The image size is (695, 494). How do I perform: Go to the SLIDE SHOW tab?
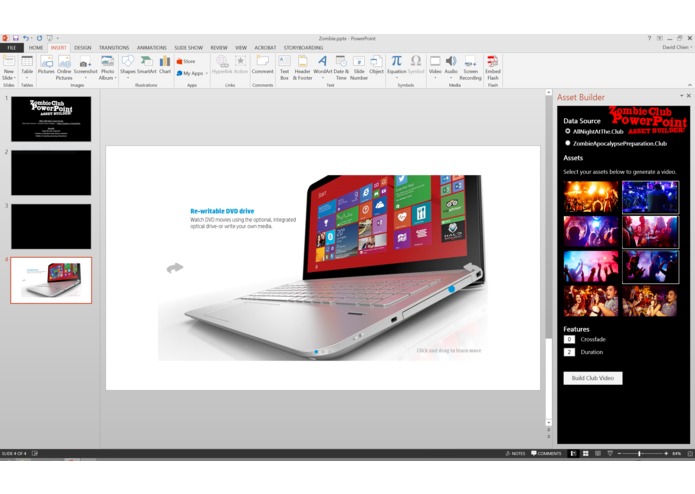click(188, 47)
